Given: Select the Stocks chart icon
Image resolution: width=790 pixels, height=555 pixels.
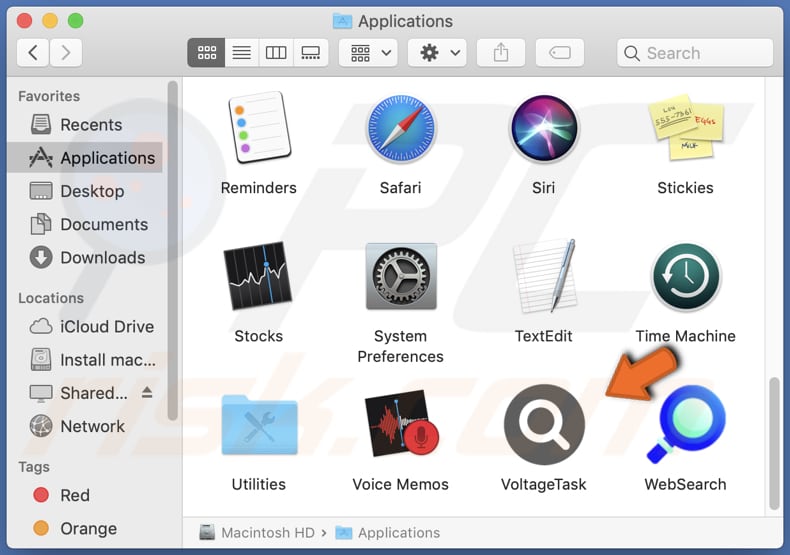Looking at the screenshot, I should (258, 275).
